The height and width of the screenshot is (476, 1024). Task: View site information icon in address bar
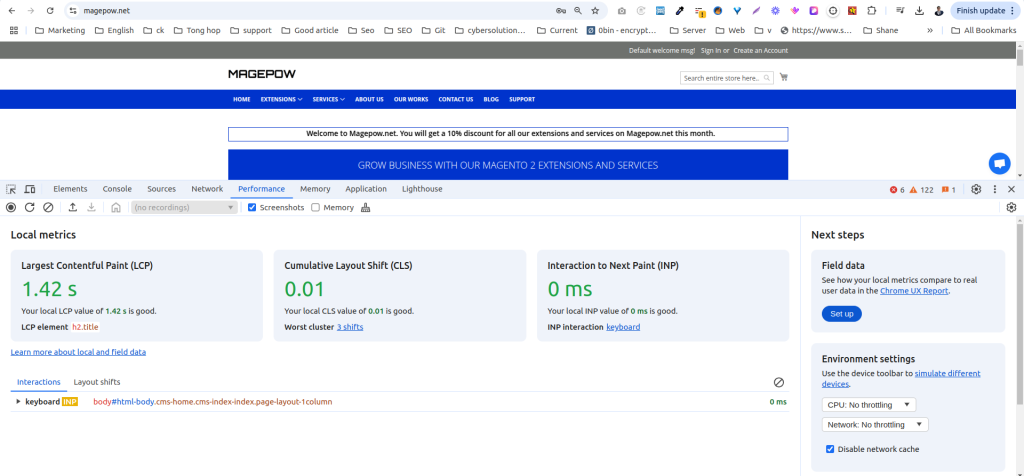(73, 10)
